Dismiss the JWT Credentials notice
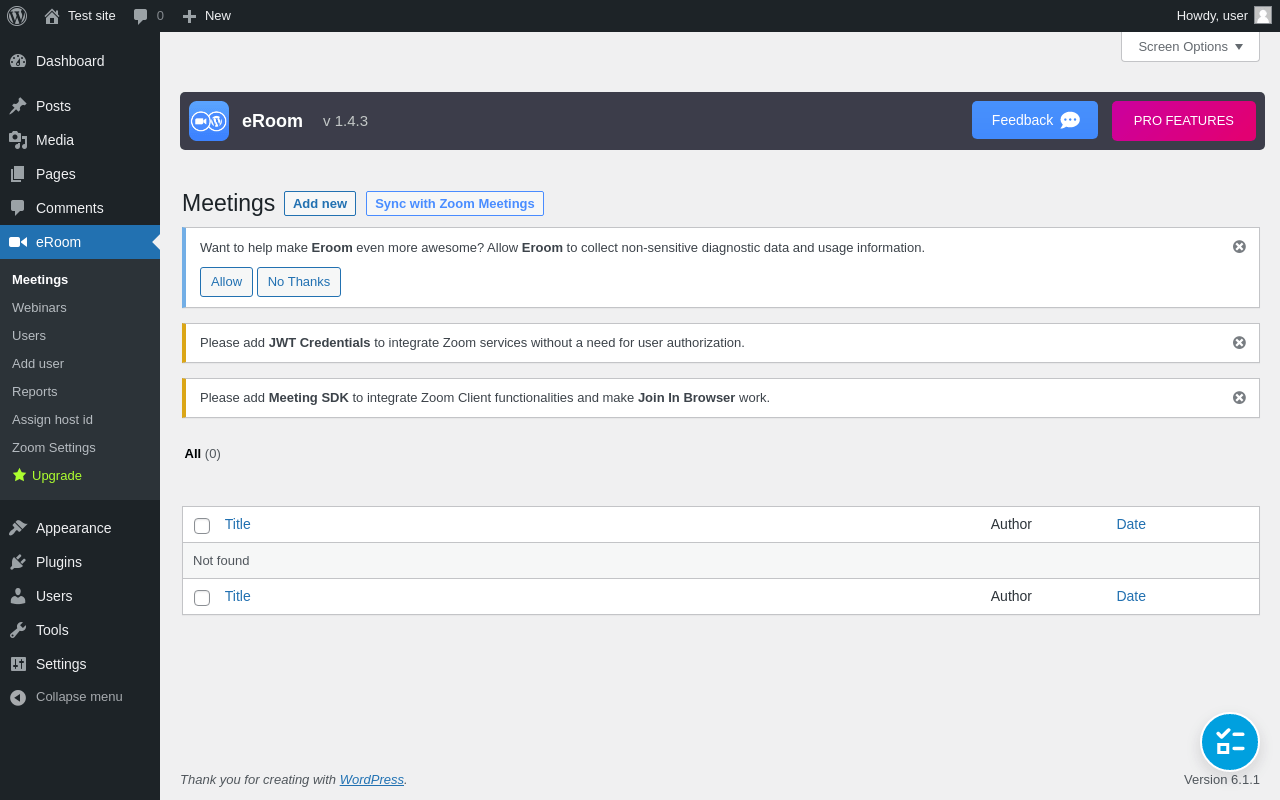The width and height of the screenshot is (1280, 800). pos(1239,343)
